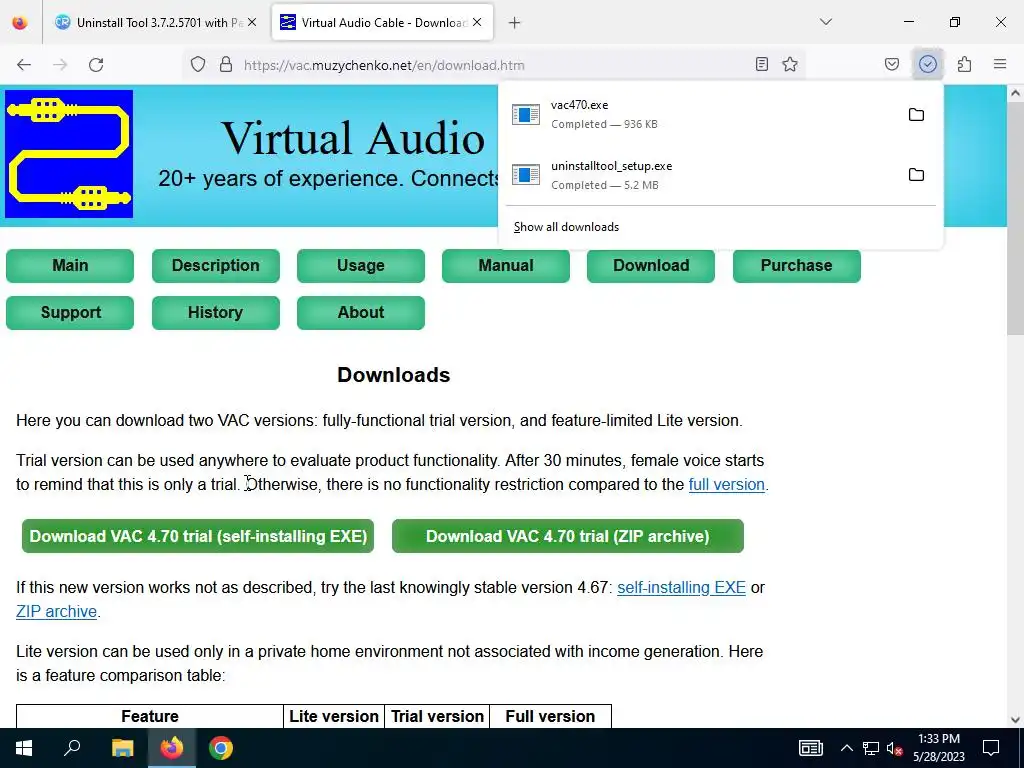The image size is (1024, 768).
Task: Open a new tab with the plus button
Action: point(515,23)
